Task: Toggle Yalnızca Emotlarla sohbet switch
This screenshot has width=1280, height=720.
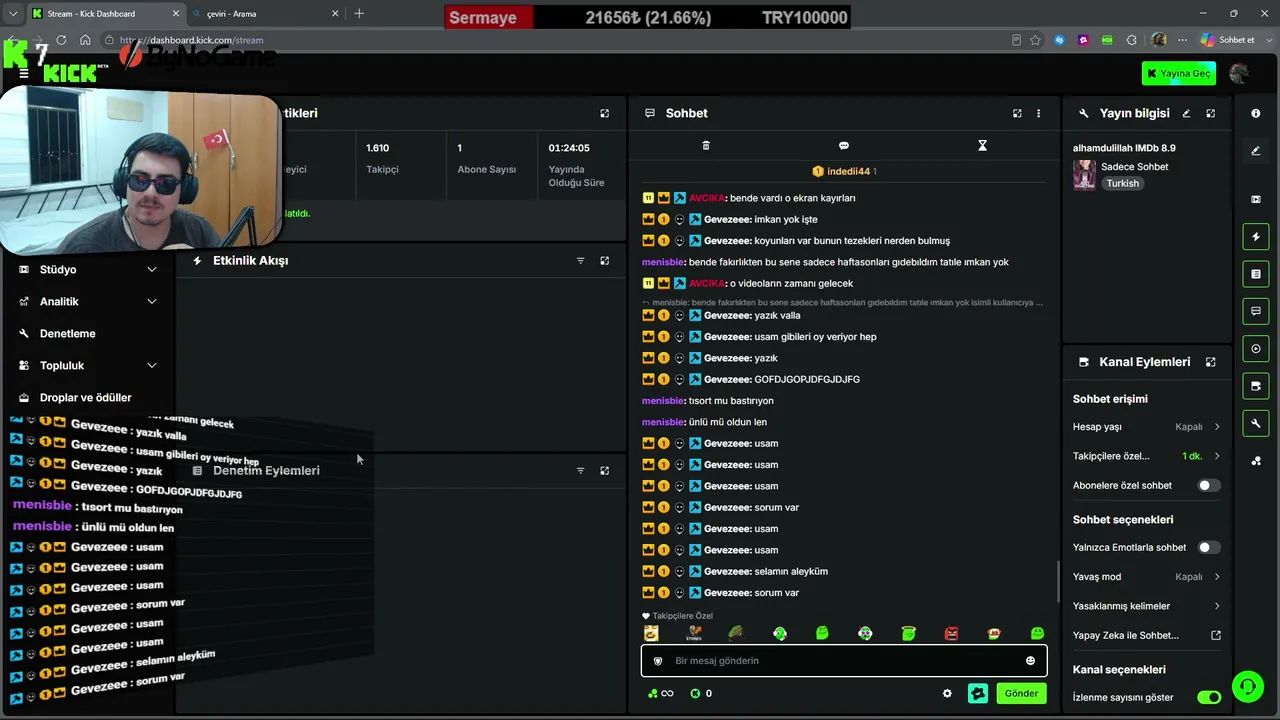Action: click(1209, 548)
